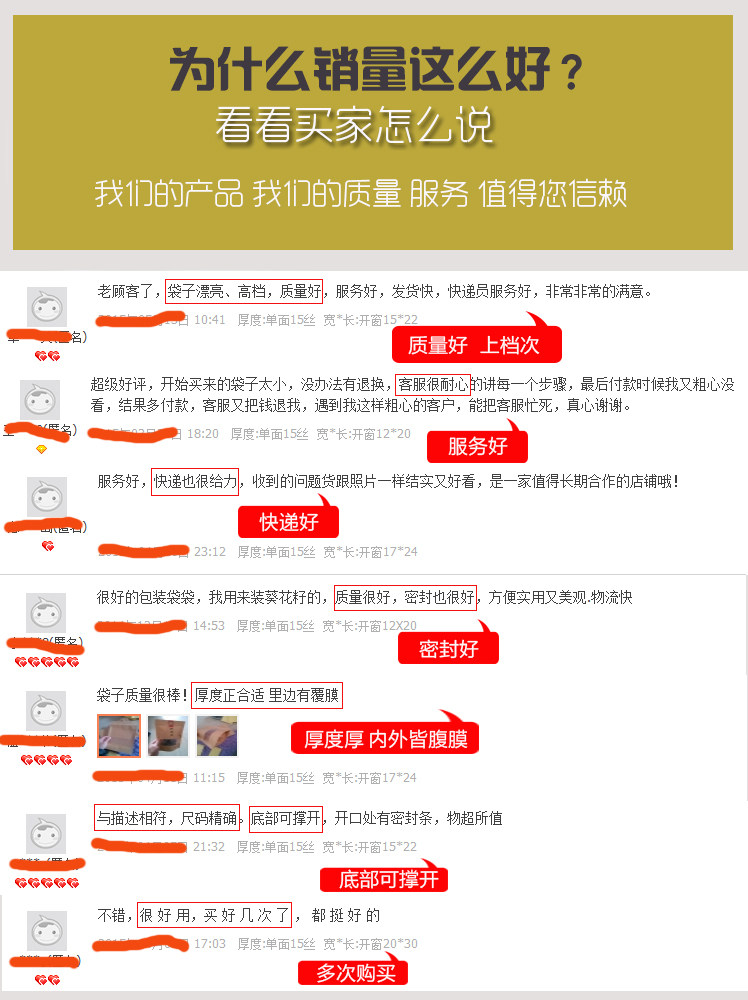The height and width of the screenshot is (1000, 748).
Task: Click the 厚度厚 内外皆腹膜 red label
Action: click(x=385, y=739)
